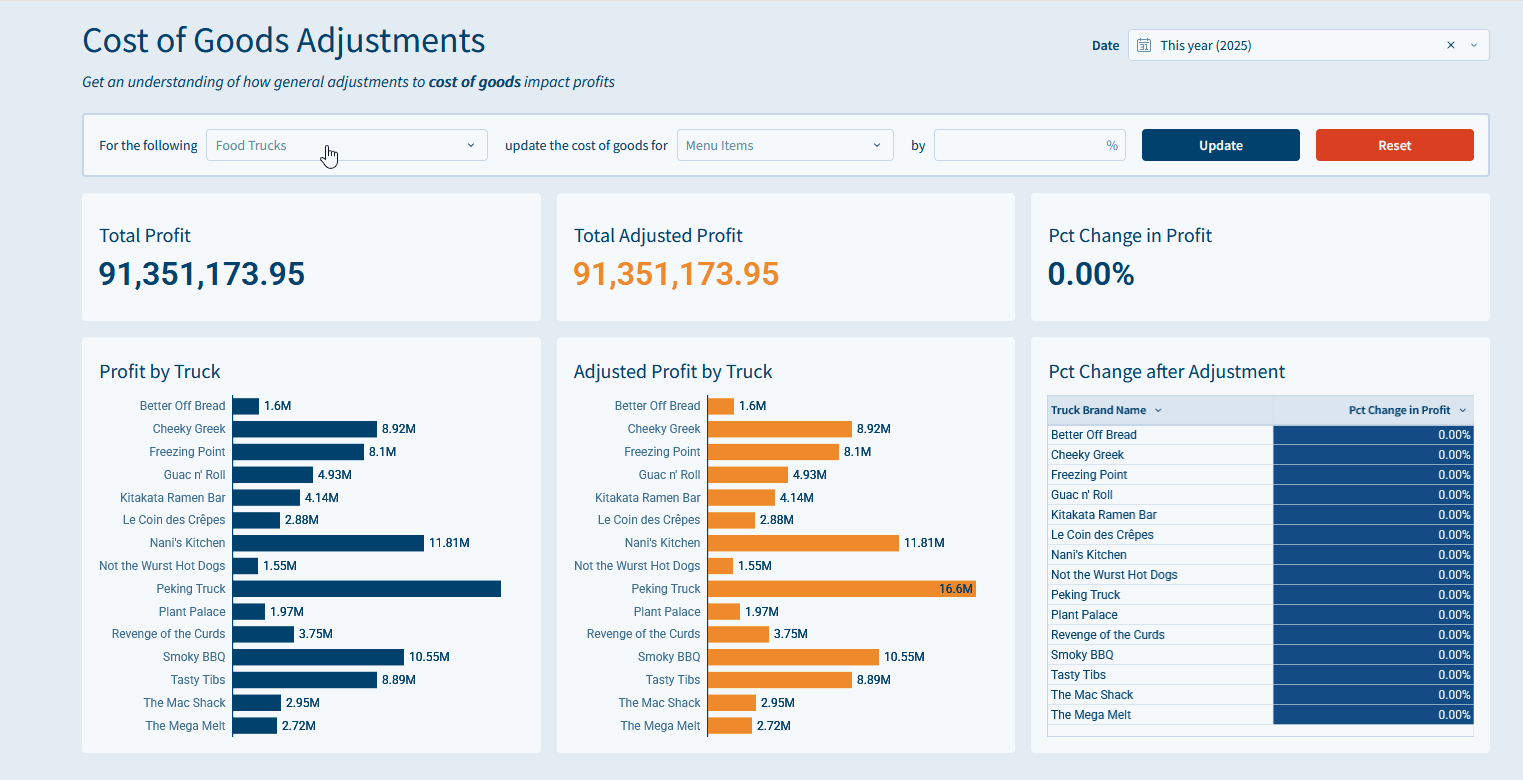Open the Menu Items dropdown
The height and width of the screenshot is (780, 1523).
[784, 145]
